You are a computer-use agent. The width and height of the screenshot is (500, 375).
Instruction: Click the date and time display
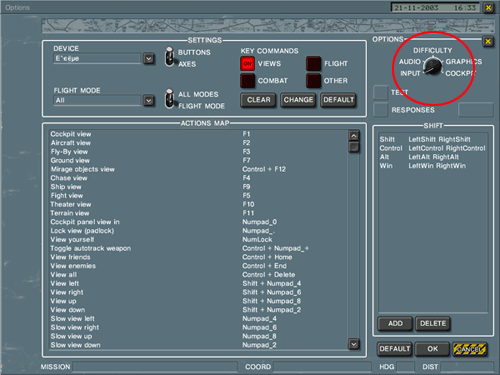click(435, 7)
